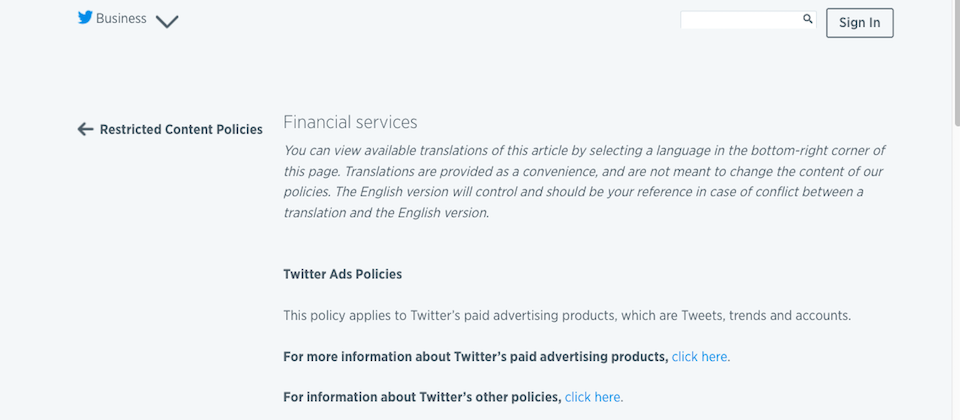
Task: Open 'click here' link for paid advertising products
Action: pos(700,356)
